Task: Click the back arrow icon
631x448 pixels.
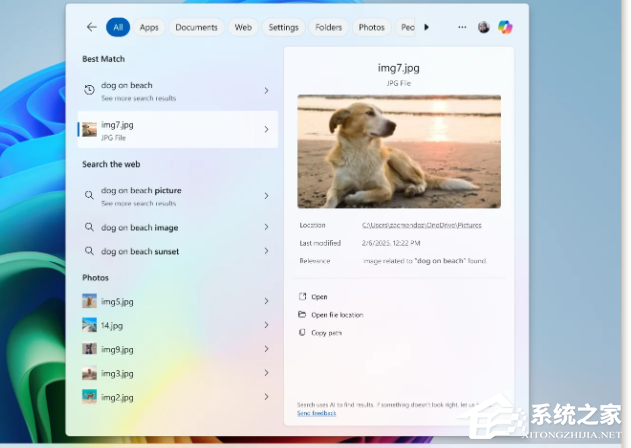Action: point(92,27)
